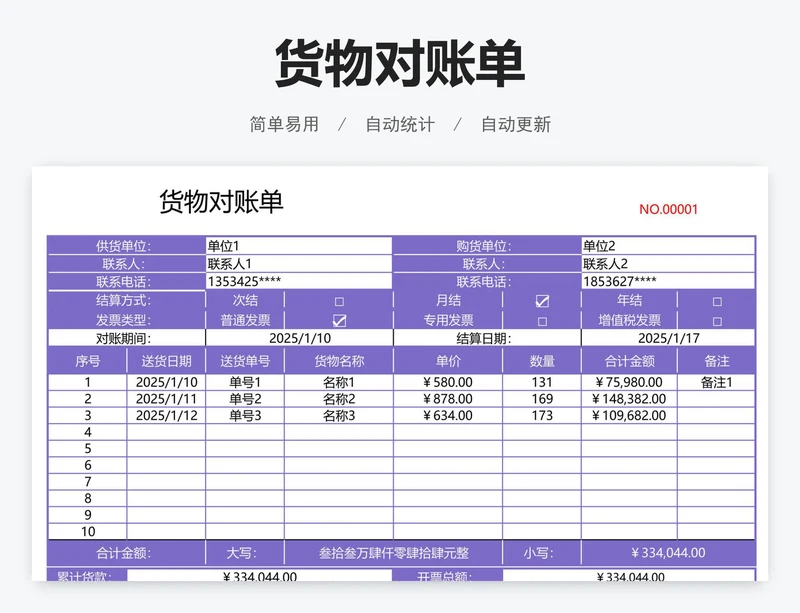The height and width of the screenshot is (613, 800).
Task: Click the sheet title 货物对账单
Action: point(221,202)
